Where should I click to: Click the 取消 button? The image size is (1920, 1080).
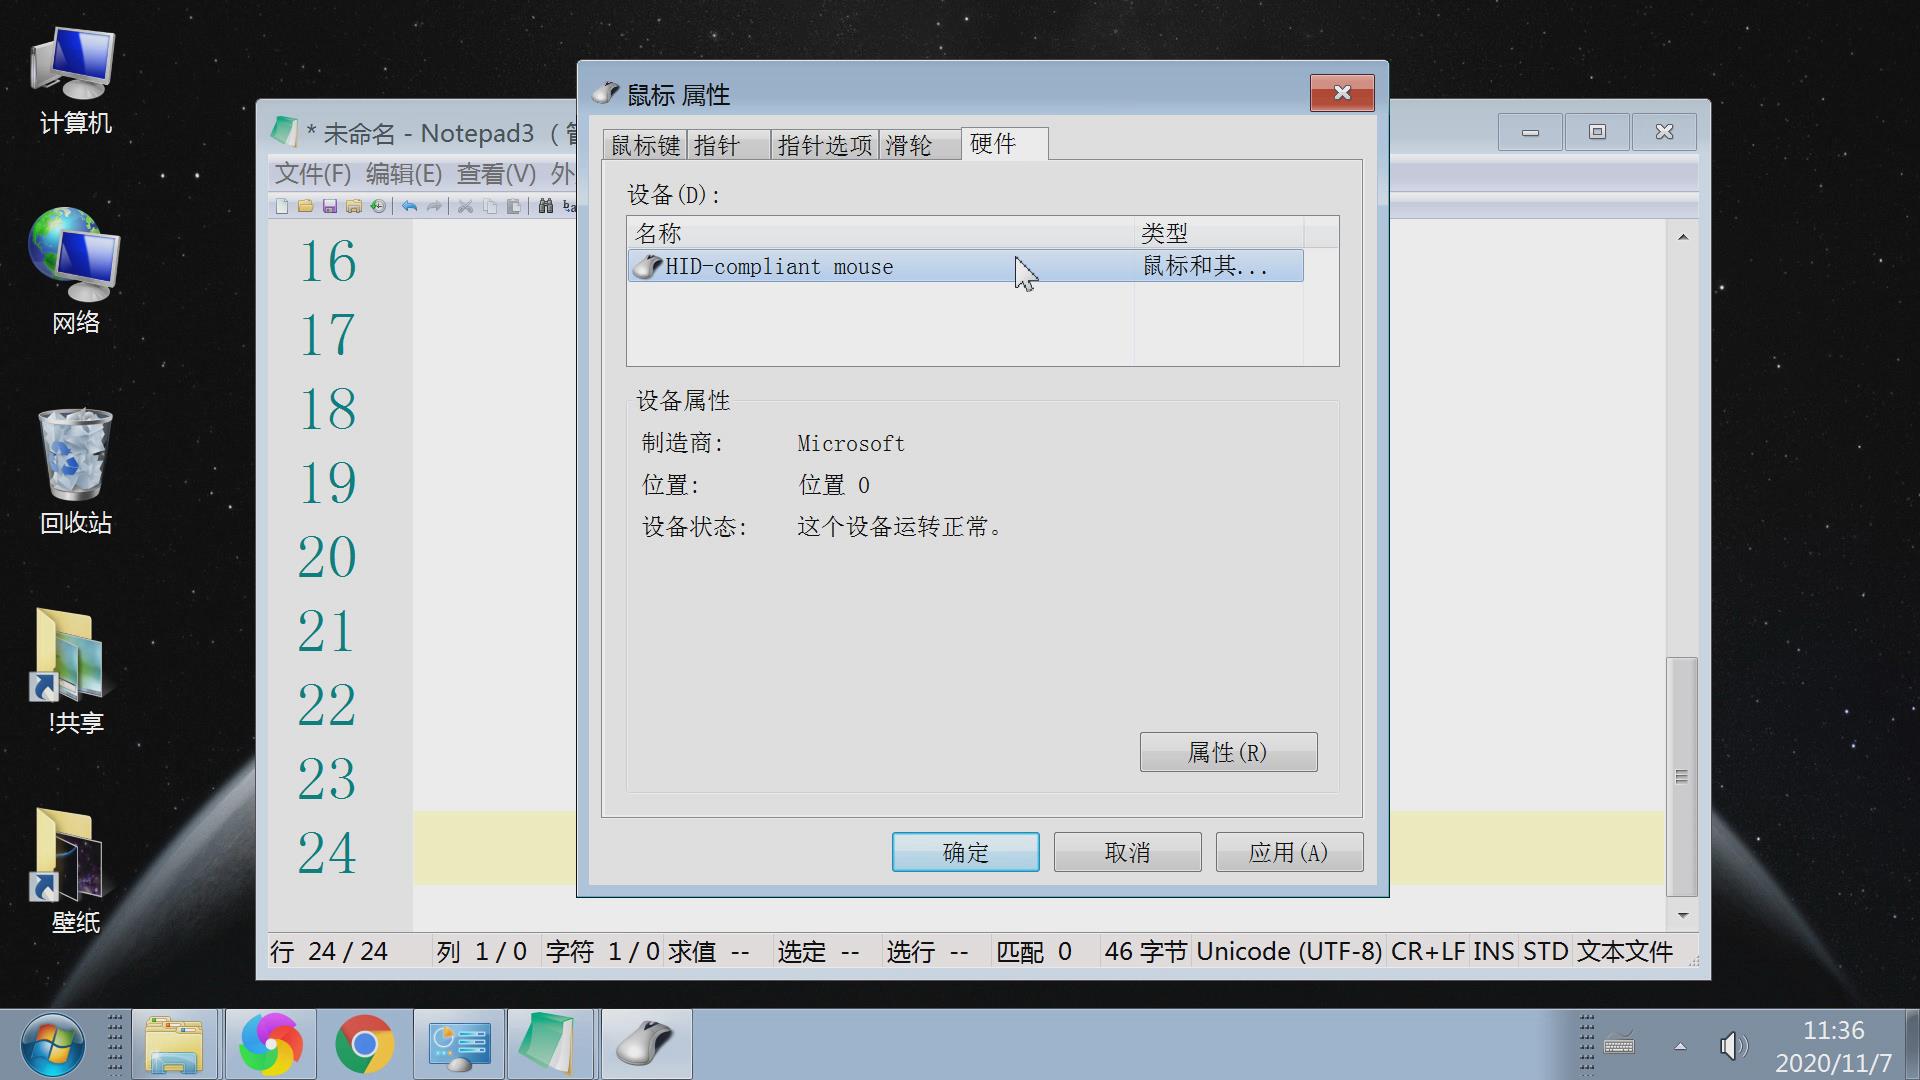coord(1126,852)
